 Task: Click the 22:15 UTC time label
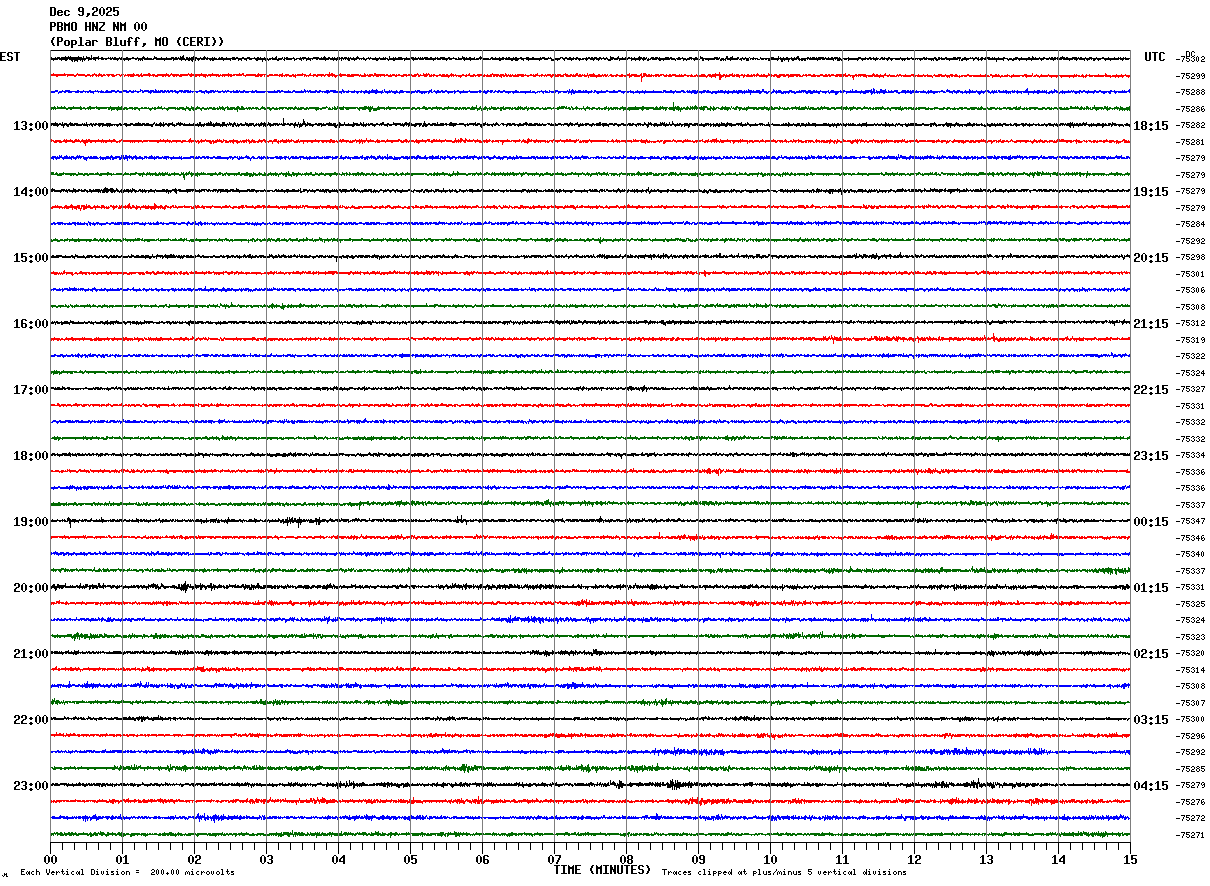1150,390
